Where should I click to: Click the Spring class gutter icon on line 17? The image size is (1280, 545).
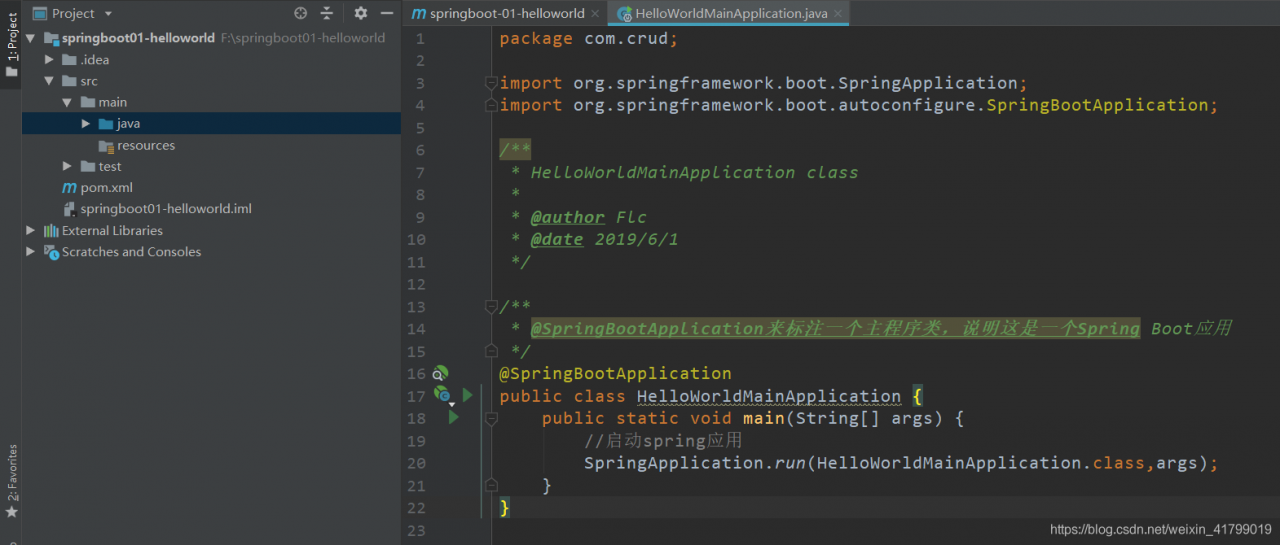[441, 395]
